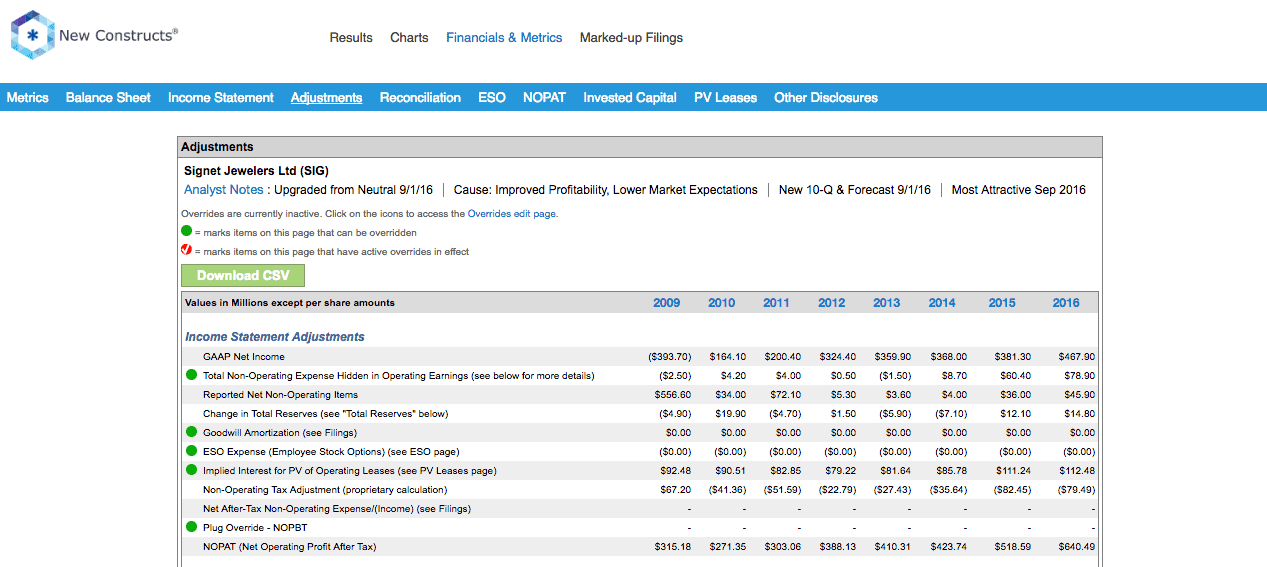
Task: Switch to the Other Disclosures tab
Action: 826,97
